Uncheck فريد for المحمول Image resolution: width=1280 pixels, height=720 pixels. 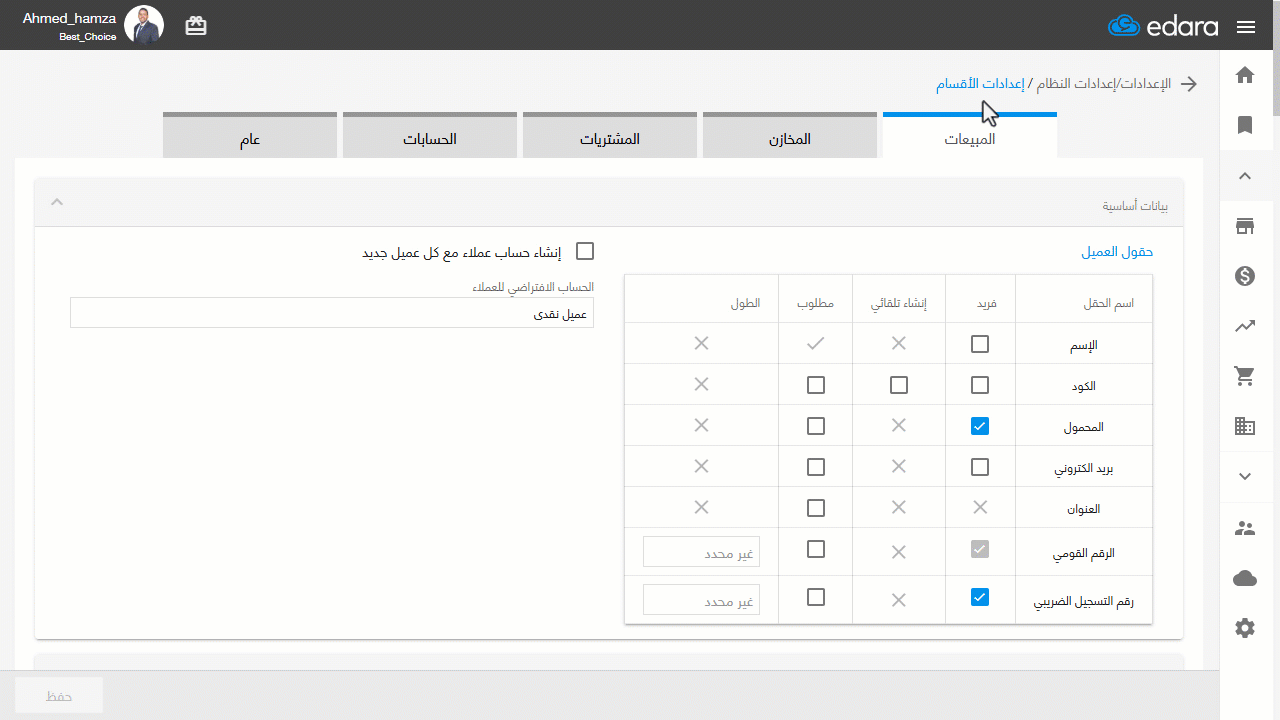click(x=980, y=426)
